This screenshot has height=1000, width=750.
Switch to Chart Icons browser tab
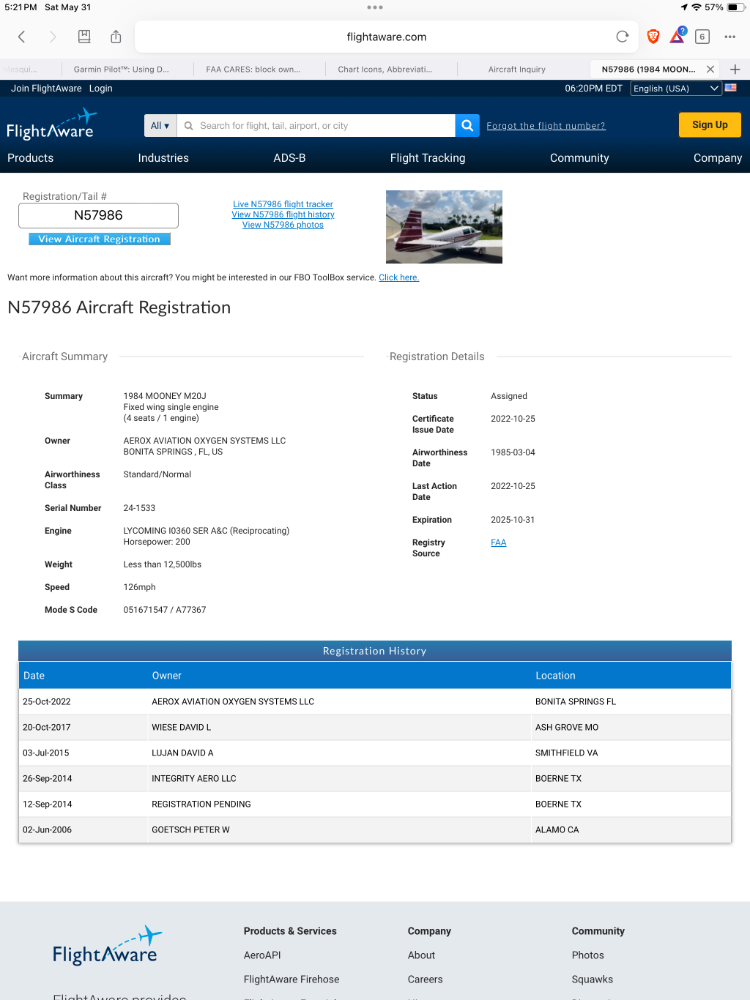(x=385, y=69)
